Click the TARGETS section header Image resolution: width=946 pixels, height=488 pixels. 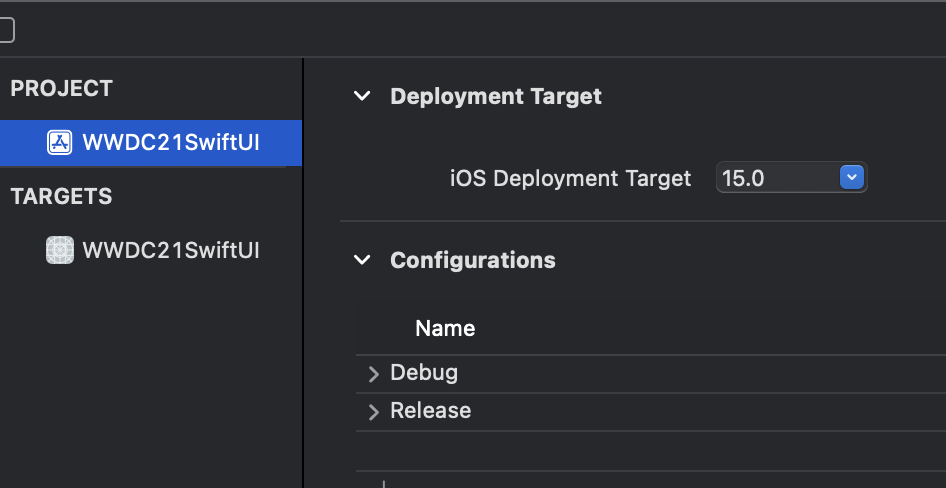point(62,196)
